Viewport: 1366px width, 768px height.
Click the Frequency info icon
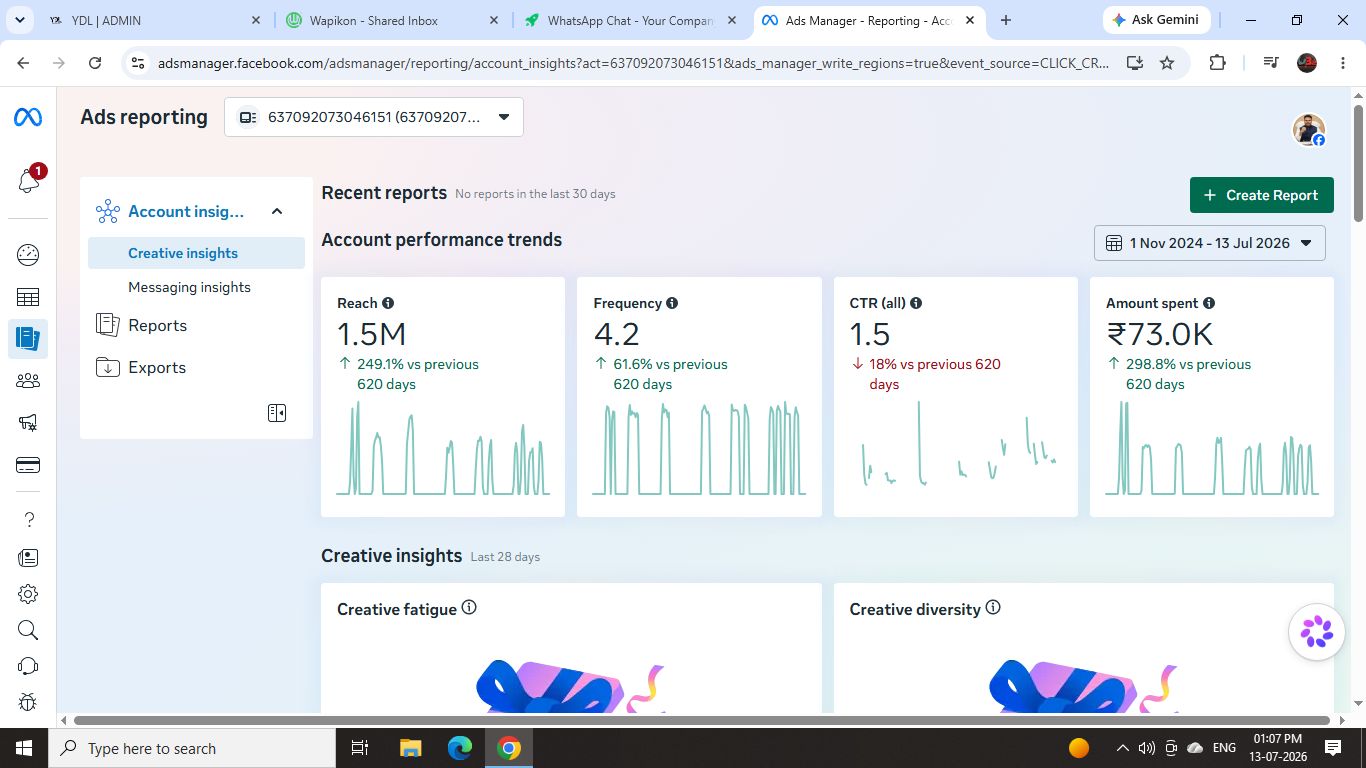[672, 303]
